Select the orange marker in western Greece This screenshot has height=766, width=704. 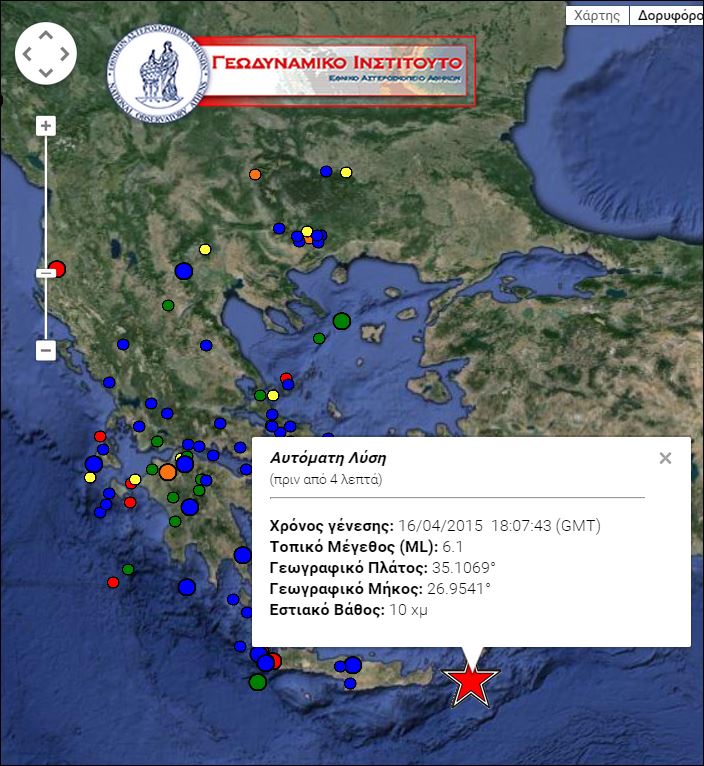point(168,472)
